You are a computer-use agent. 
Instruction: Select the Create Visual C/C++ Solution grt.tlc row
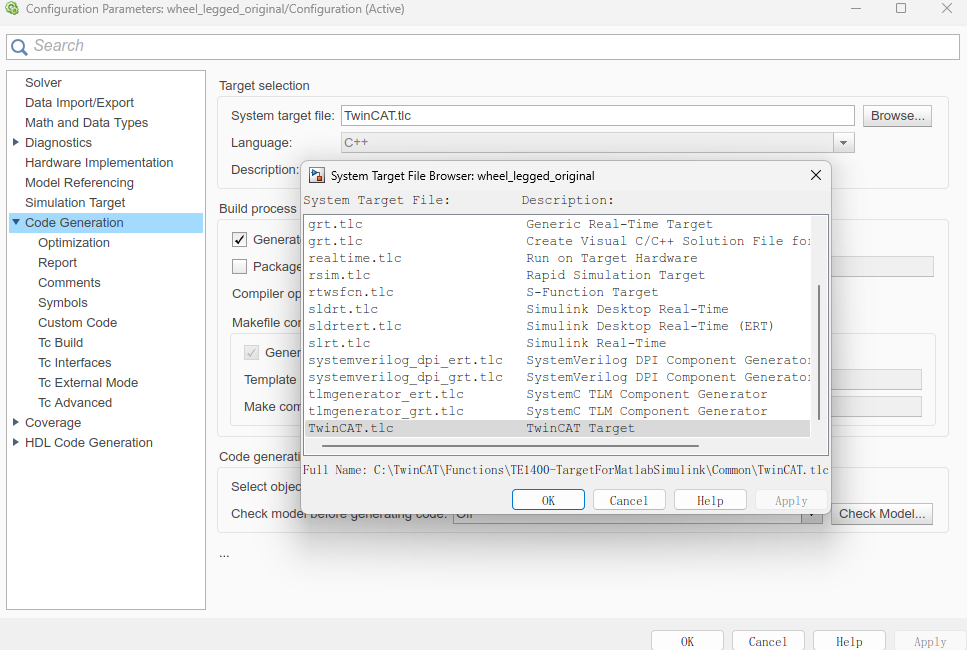coord(558,242)
